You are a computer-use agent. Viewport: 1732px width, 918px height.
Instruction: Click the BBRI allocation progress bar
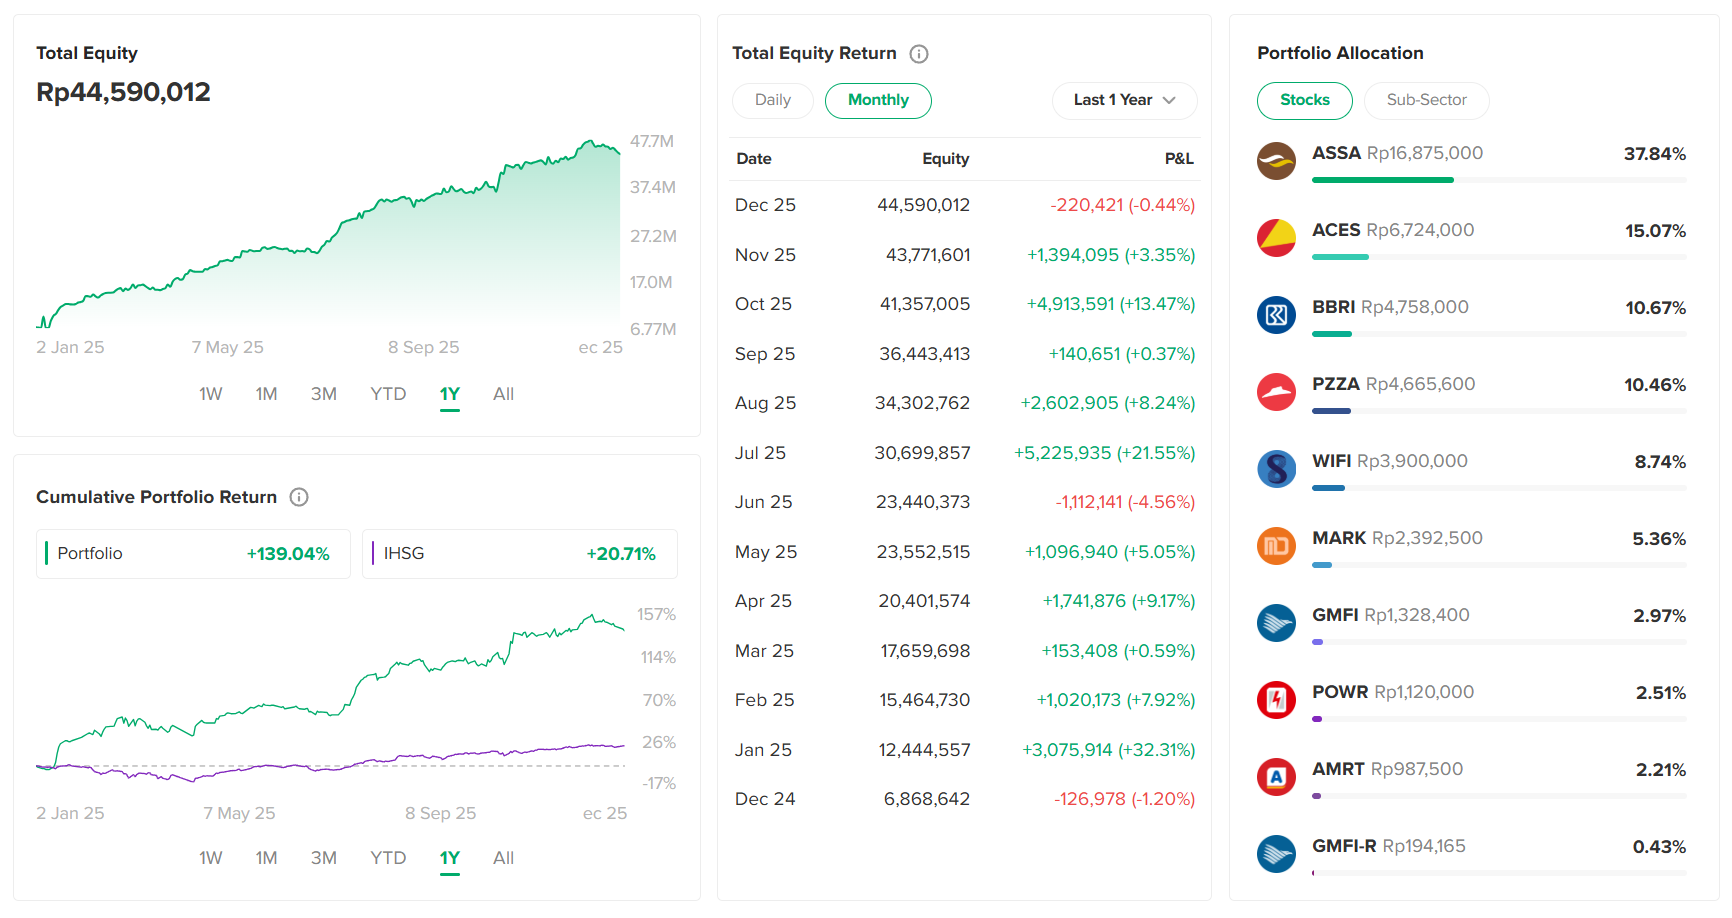[x=1499, y=334]
